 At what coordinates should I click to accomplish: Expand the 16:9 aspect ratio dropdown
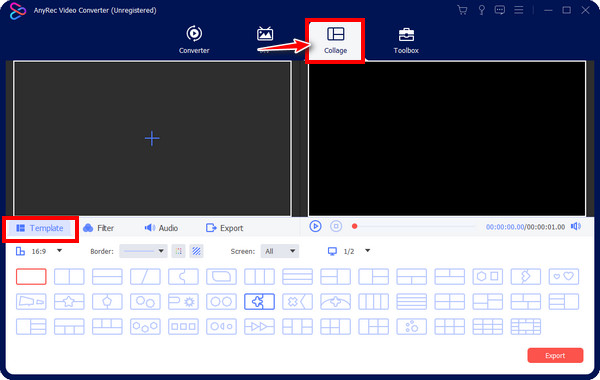point(59,251)
